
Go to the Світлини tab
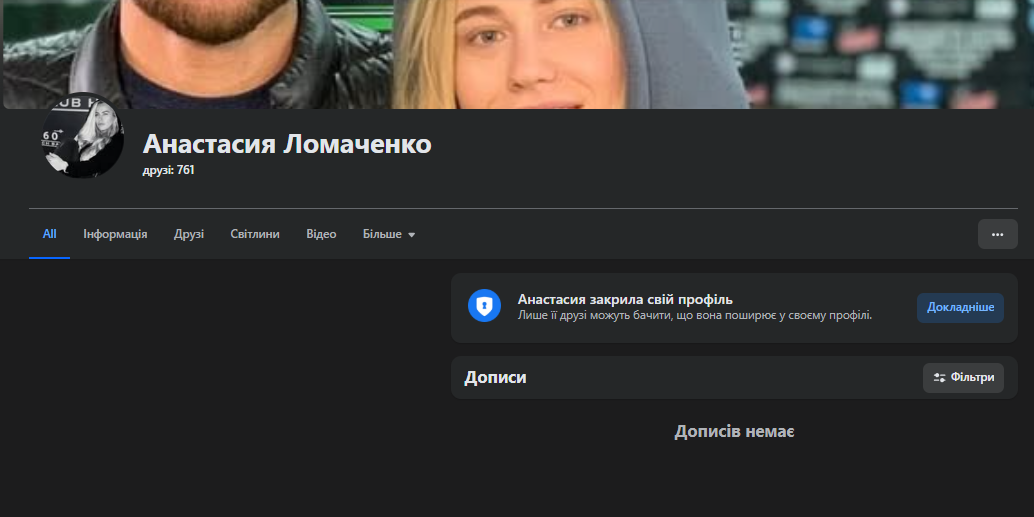pyautogui.click(x=255, y=234)
